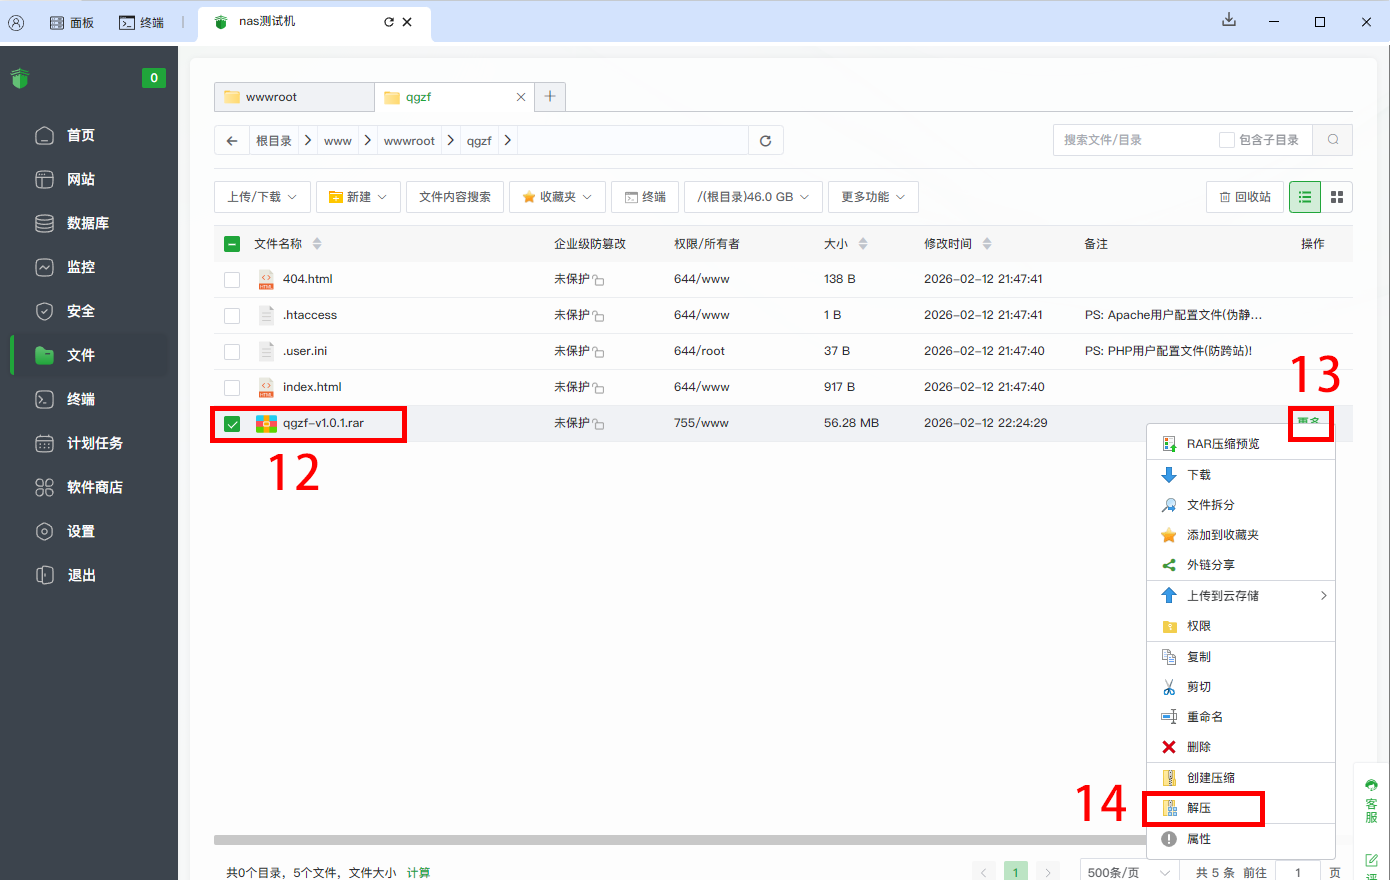
Task: Choose 解压 from the context menu
Action: [x=1199, y=808]
